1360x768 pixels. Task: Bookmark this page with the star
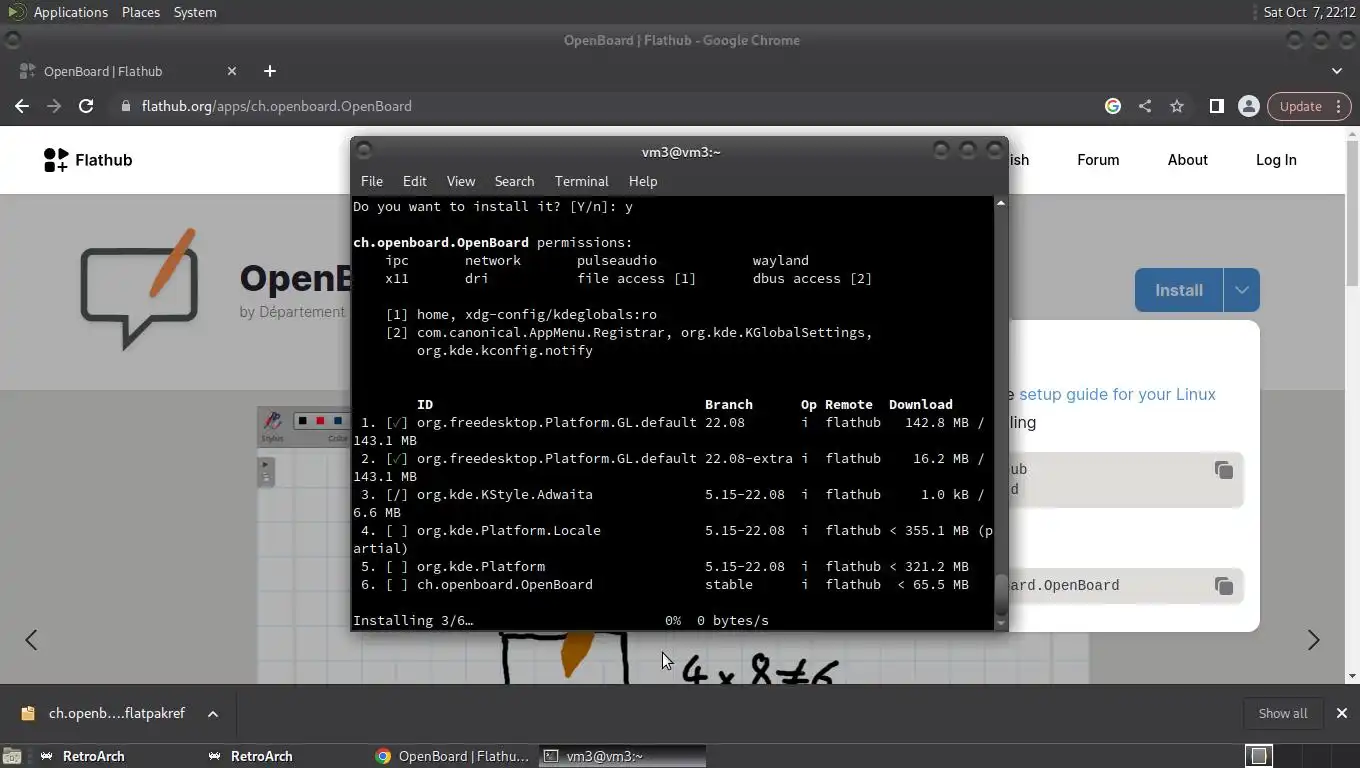tap(1177, 106)
